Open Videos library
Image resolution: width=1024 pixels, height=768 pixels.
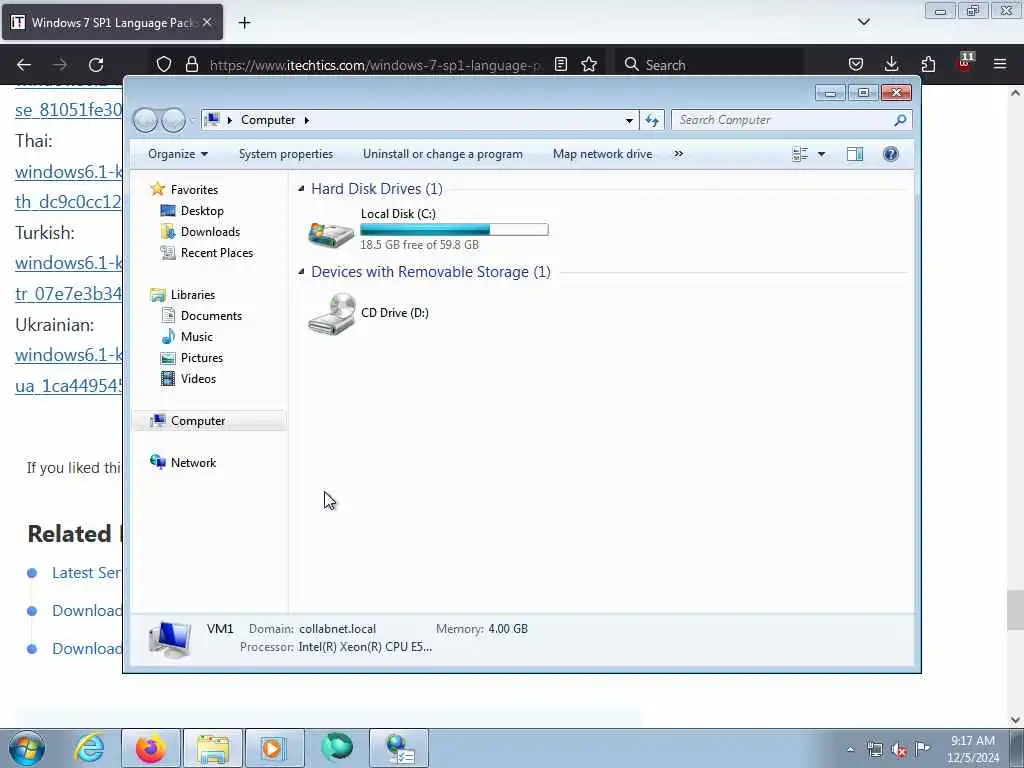[x=198, y=379]
